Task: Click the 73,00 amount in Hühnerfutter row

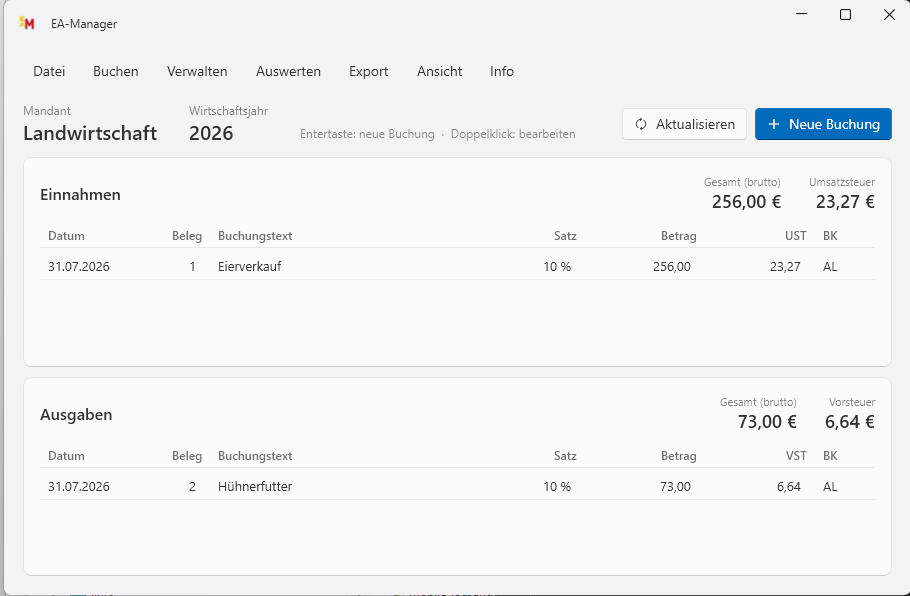Action: (x=675, y=487)
